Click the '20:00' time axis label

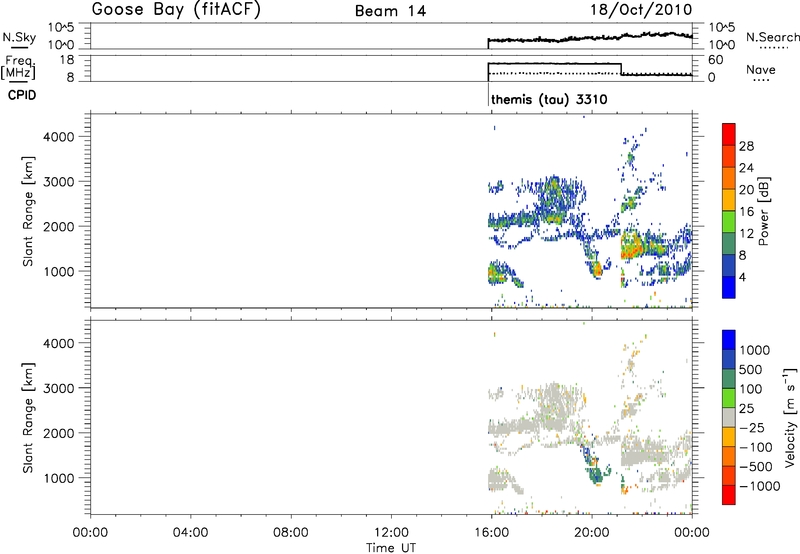click(x=591, y=533)
